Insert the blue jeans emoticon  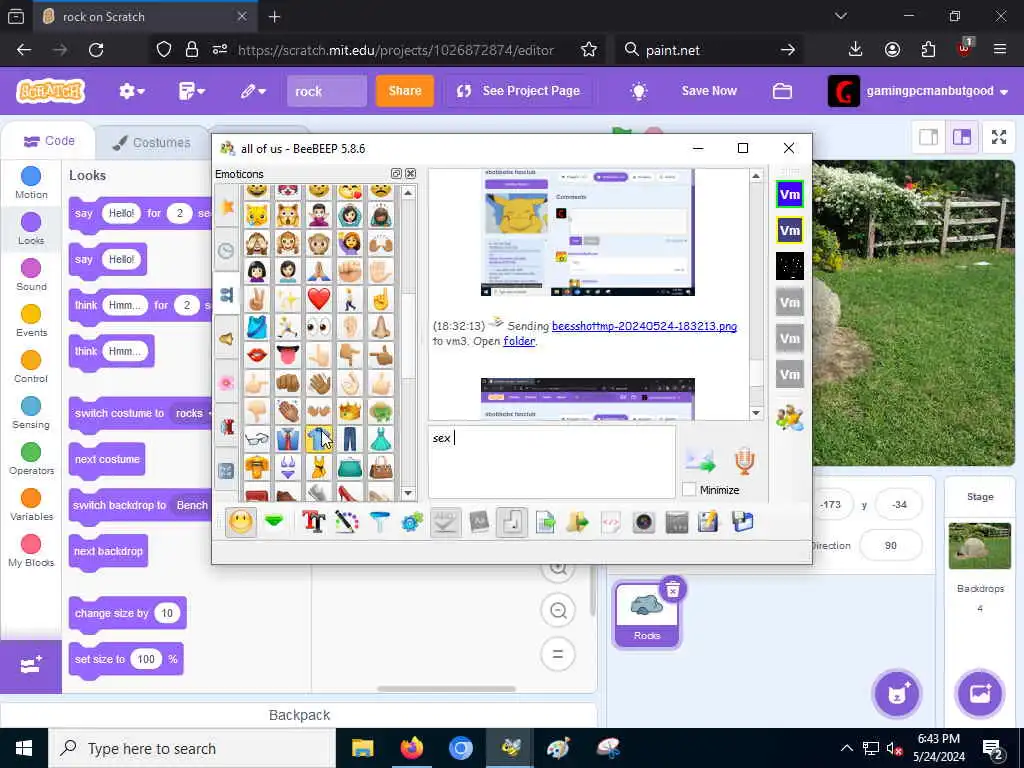click(x=349, y=439)
